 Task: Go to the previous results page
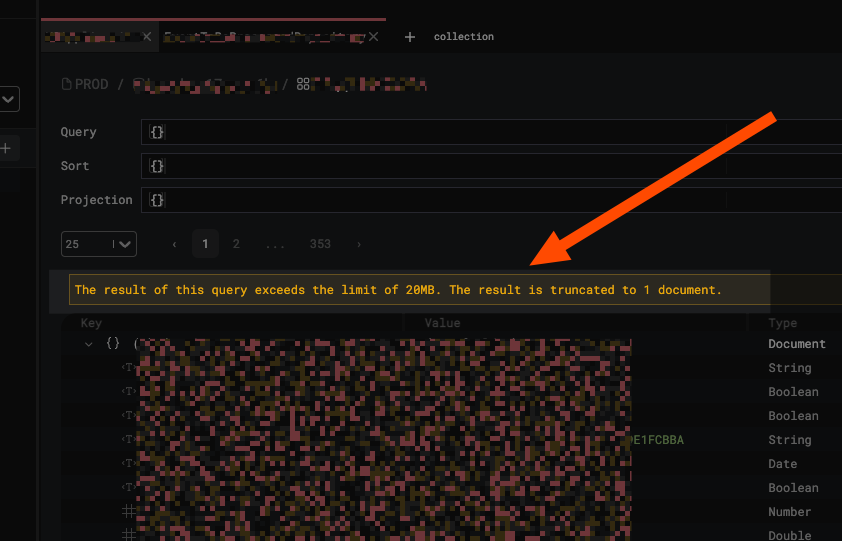point(174,244)
